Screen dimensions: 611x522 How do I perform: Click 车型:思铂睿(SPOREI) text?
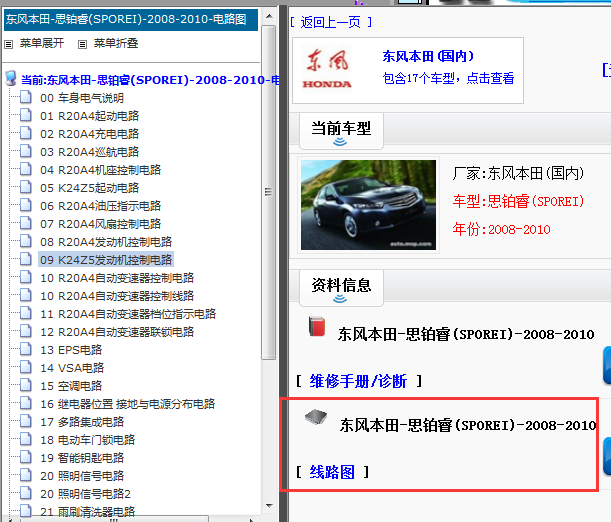[x=518, y=201]
